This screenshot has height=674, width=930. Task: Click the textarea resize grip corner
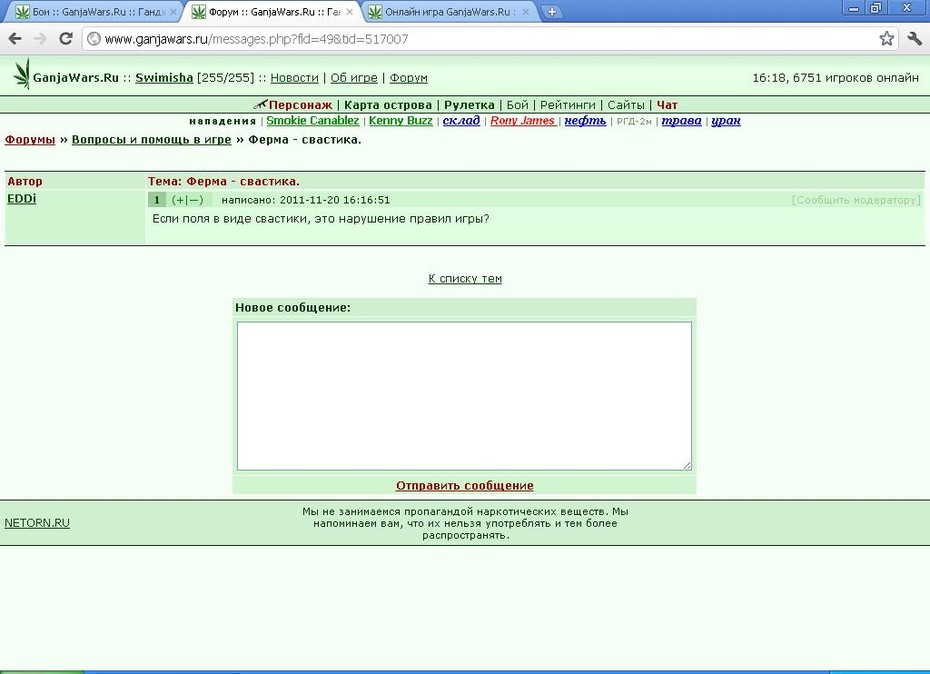point(687,466)
